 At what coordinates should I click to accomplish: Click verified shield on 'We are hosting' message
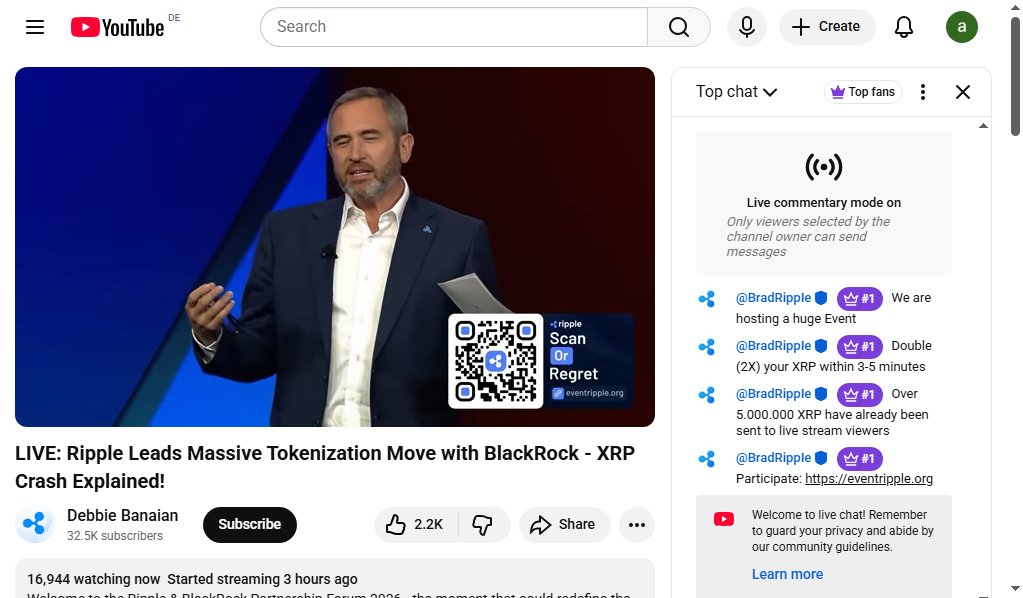point(821,298)
